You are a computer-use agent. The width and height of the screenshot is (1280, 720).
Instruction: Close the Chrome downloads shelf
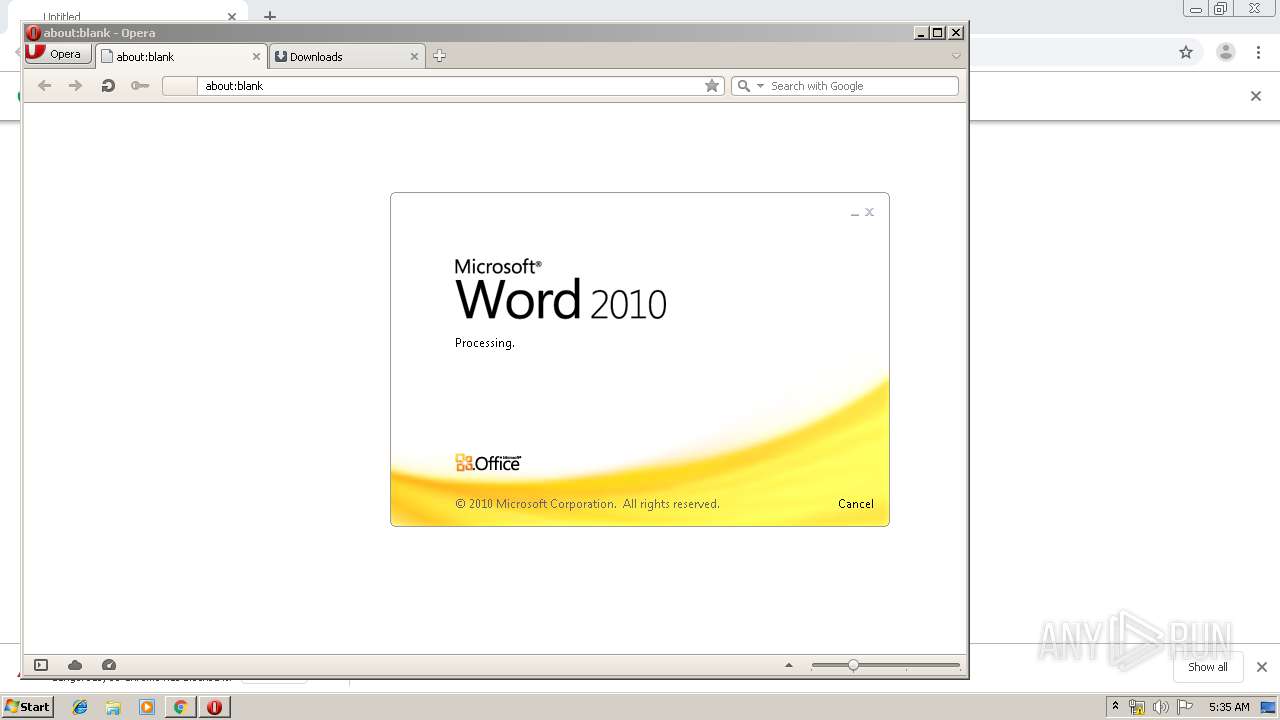point(1262,667)
